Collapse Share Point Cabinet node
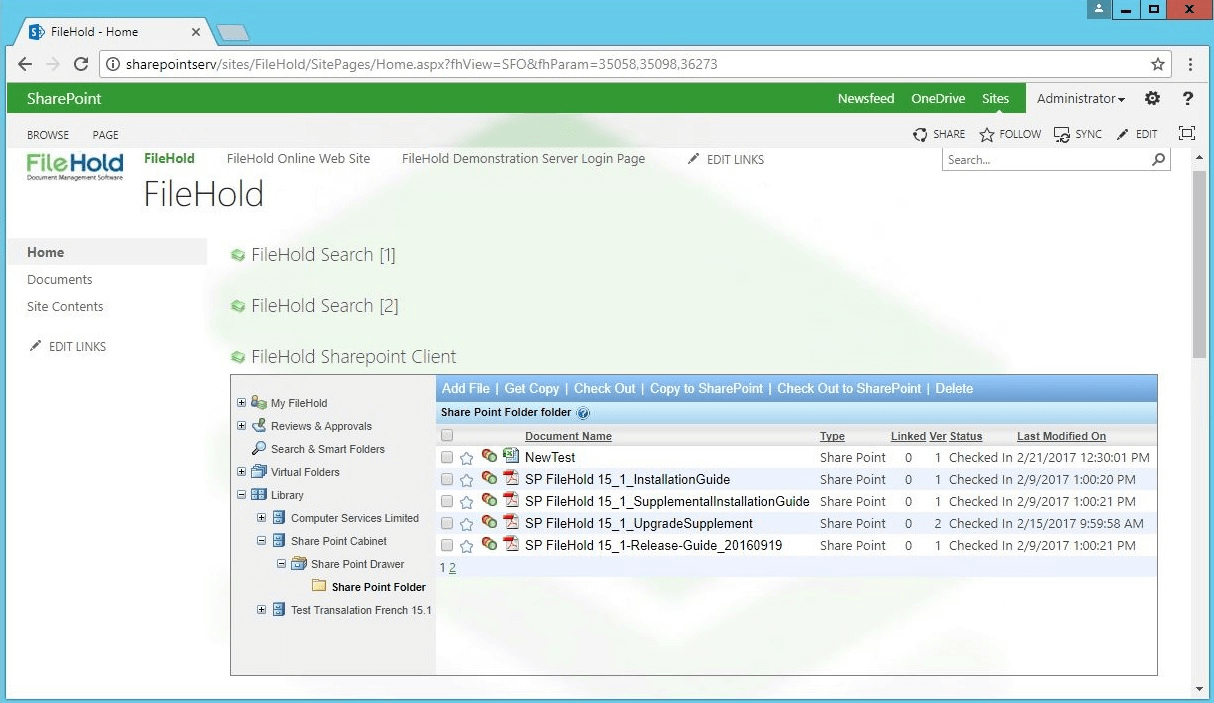 (x=261, y=541)
